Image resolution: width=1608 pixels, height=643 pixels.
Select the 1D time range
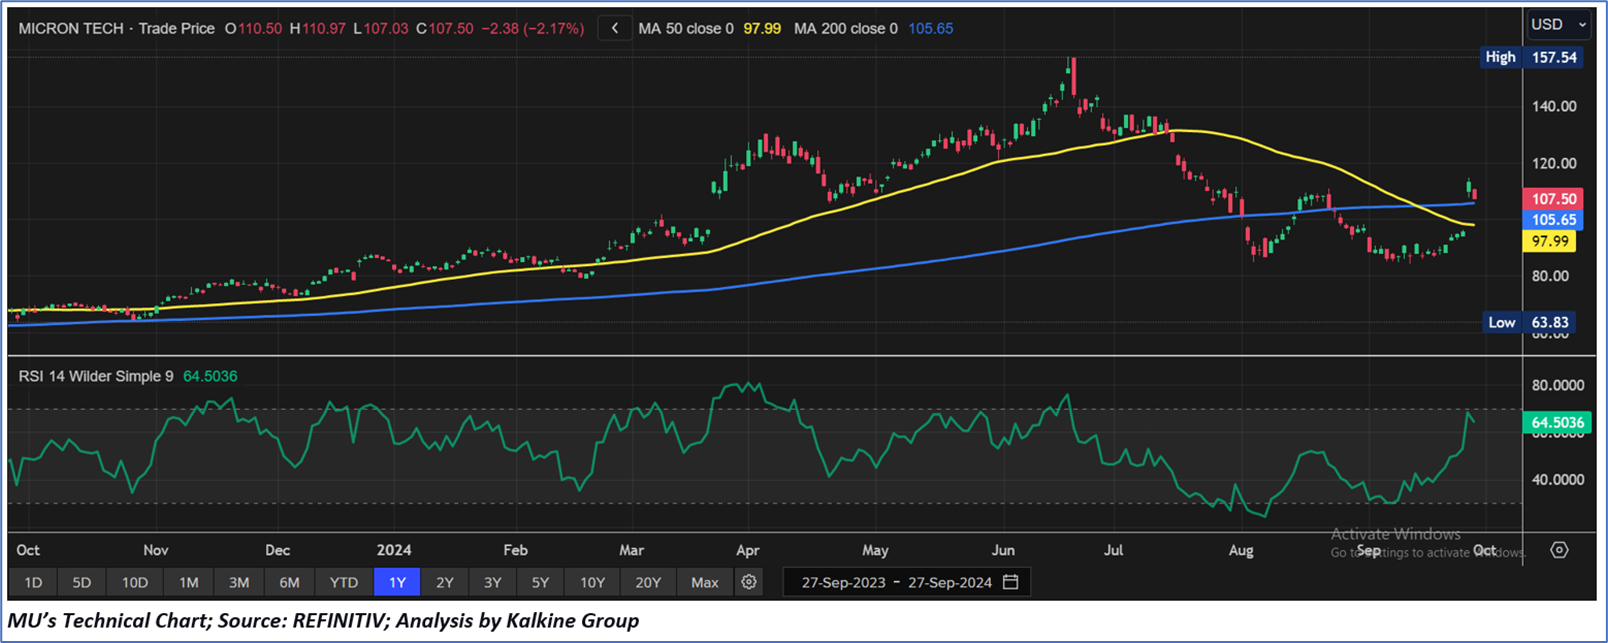pyautogui.click(x=33, y=582)
